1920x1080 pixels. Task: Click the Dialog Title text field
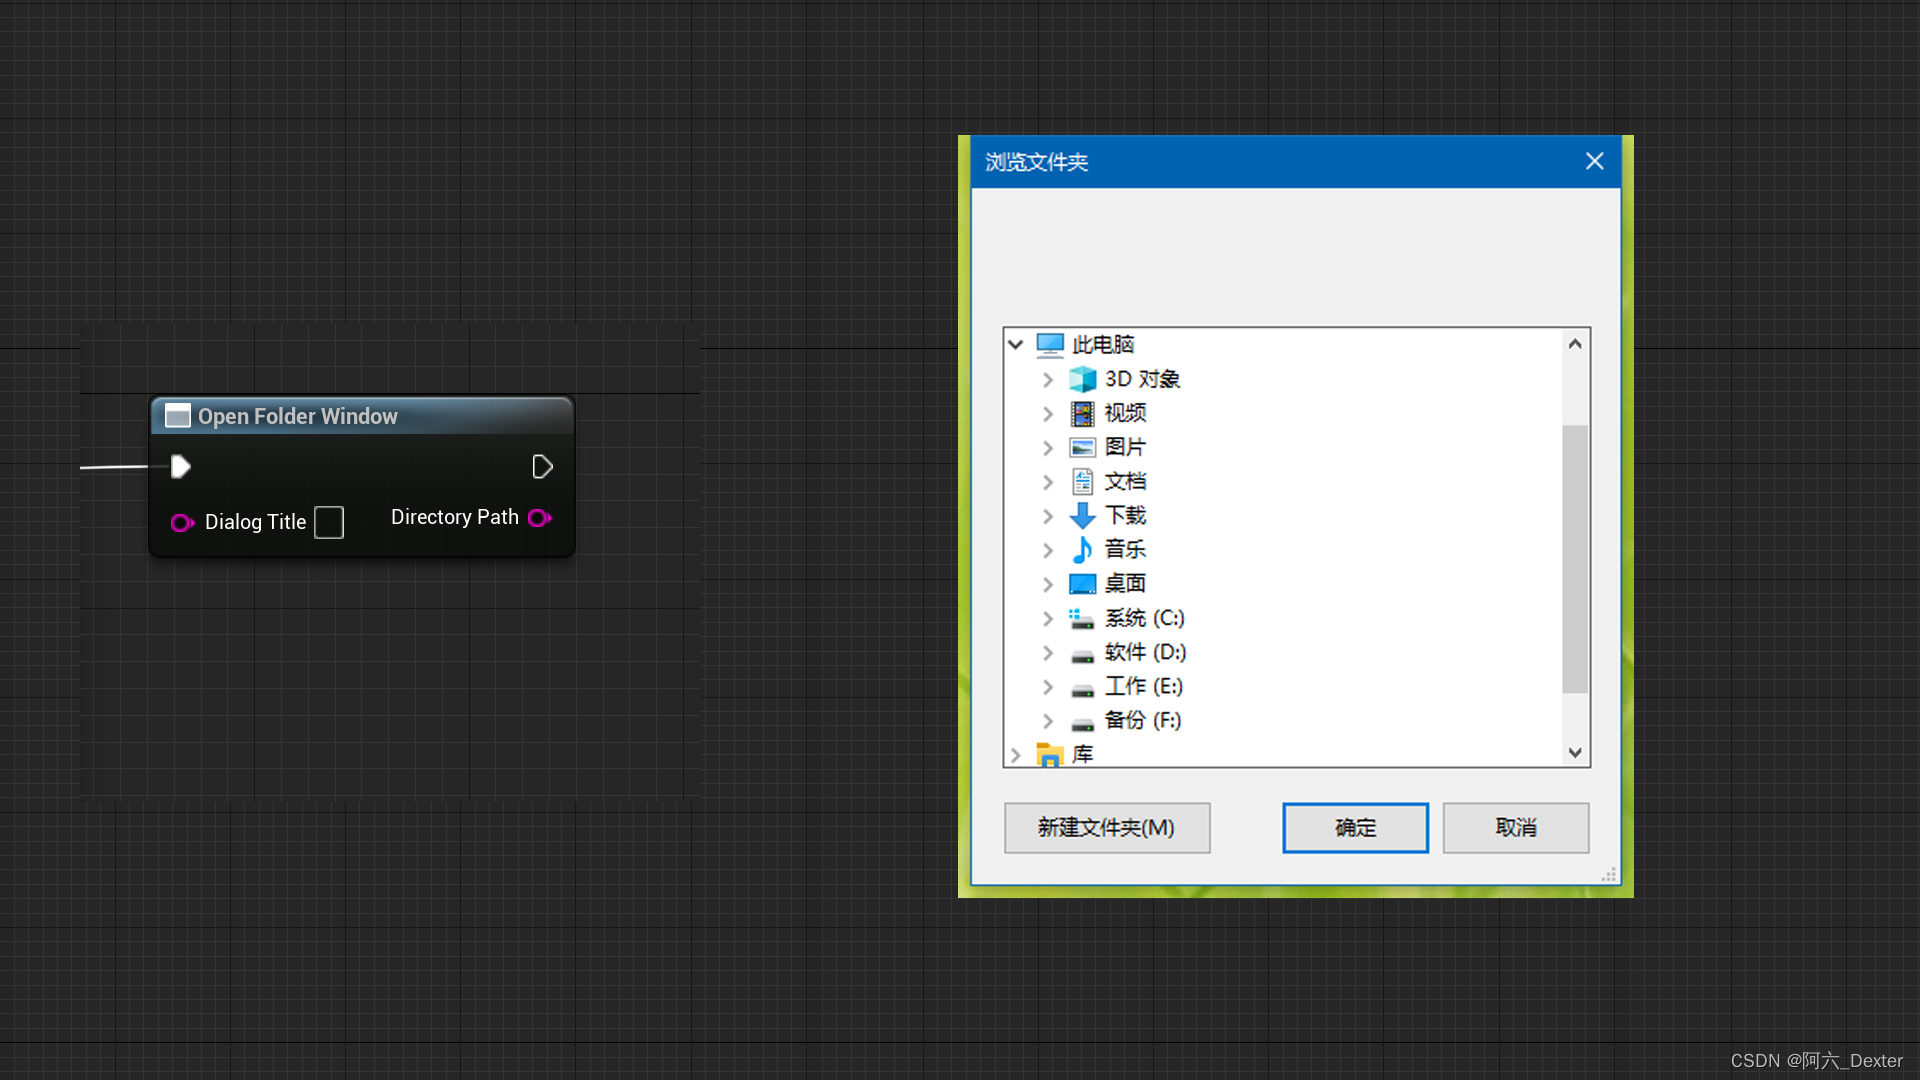click(x=329, y=522)
